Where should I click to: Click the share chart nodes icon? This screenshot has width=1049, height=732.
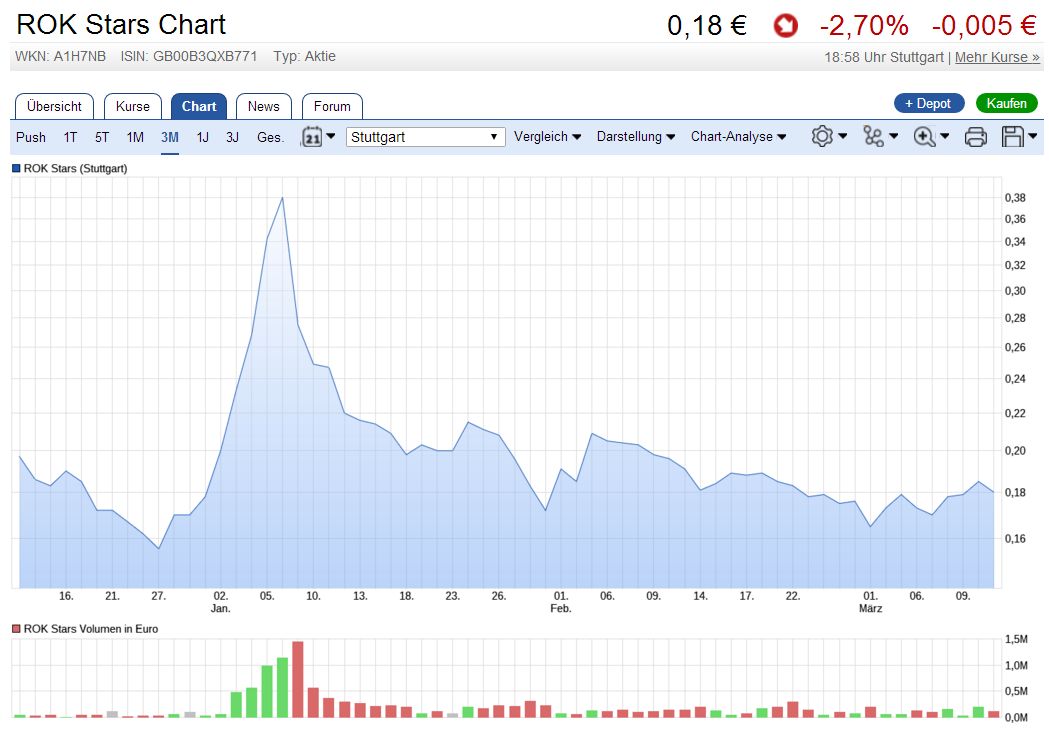(873, 136)
